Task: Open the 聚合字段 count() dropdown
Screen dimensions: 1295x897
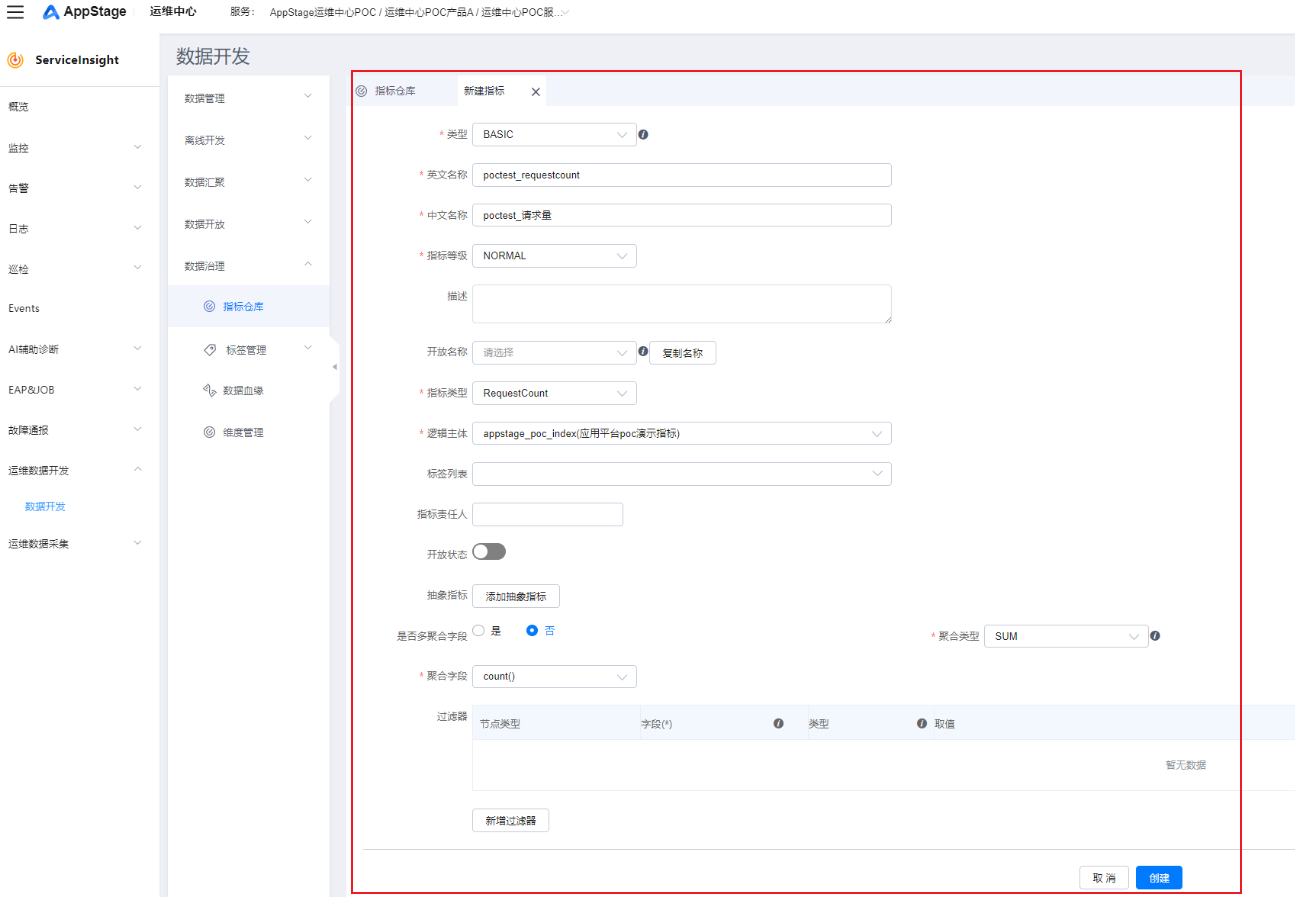Action: 554,677
